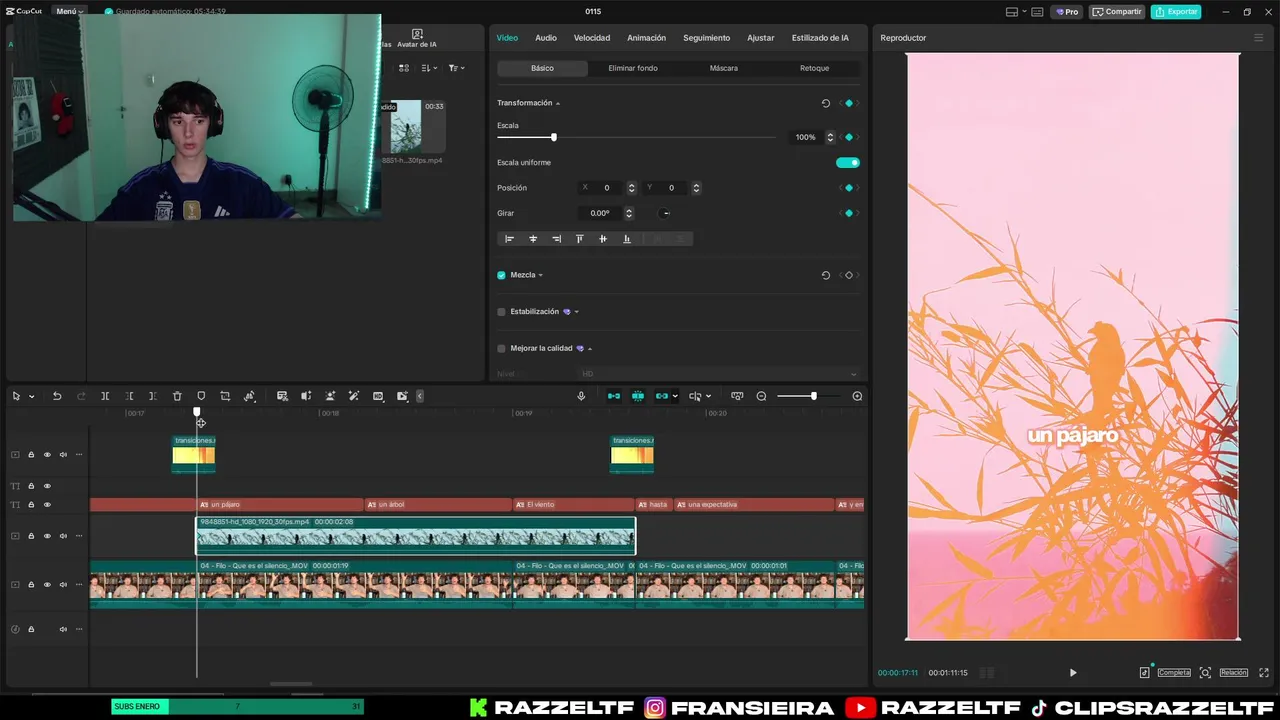Screen dimensions: 1280x720
Task: Adjust the timeline zoom slider
Action: (x=813, y=396)
